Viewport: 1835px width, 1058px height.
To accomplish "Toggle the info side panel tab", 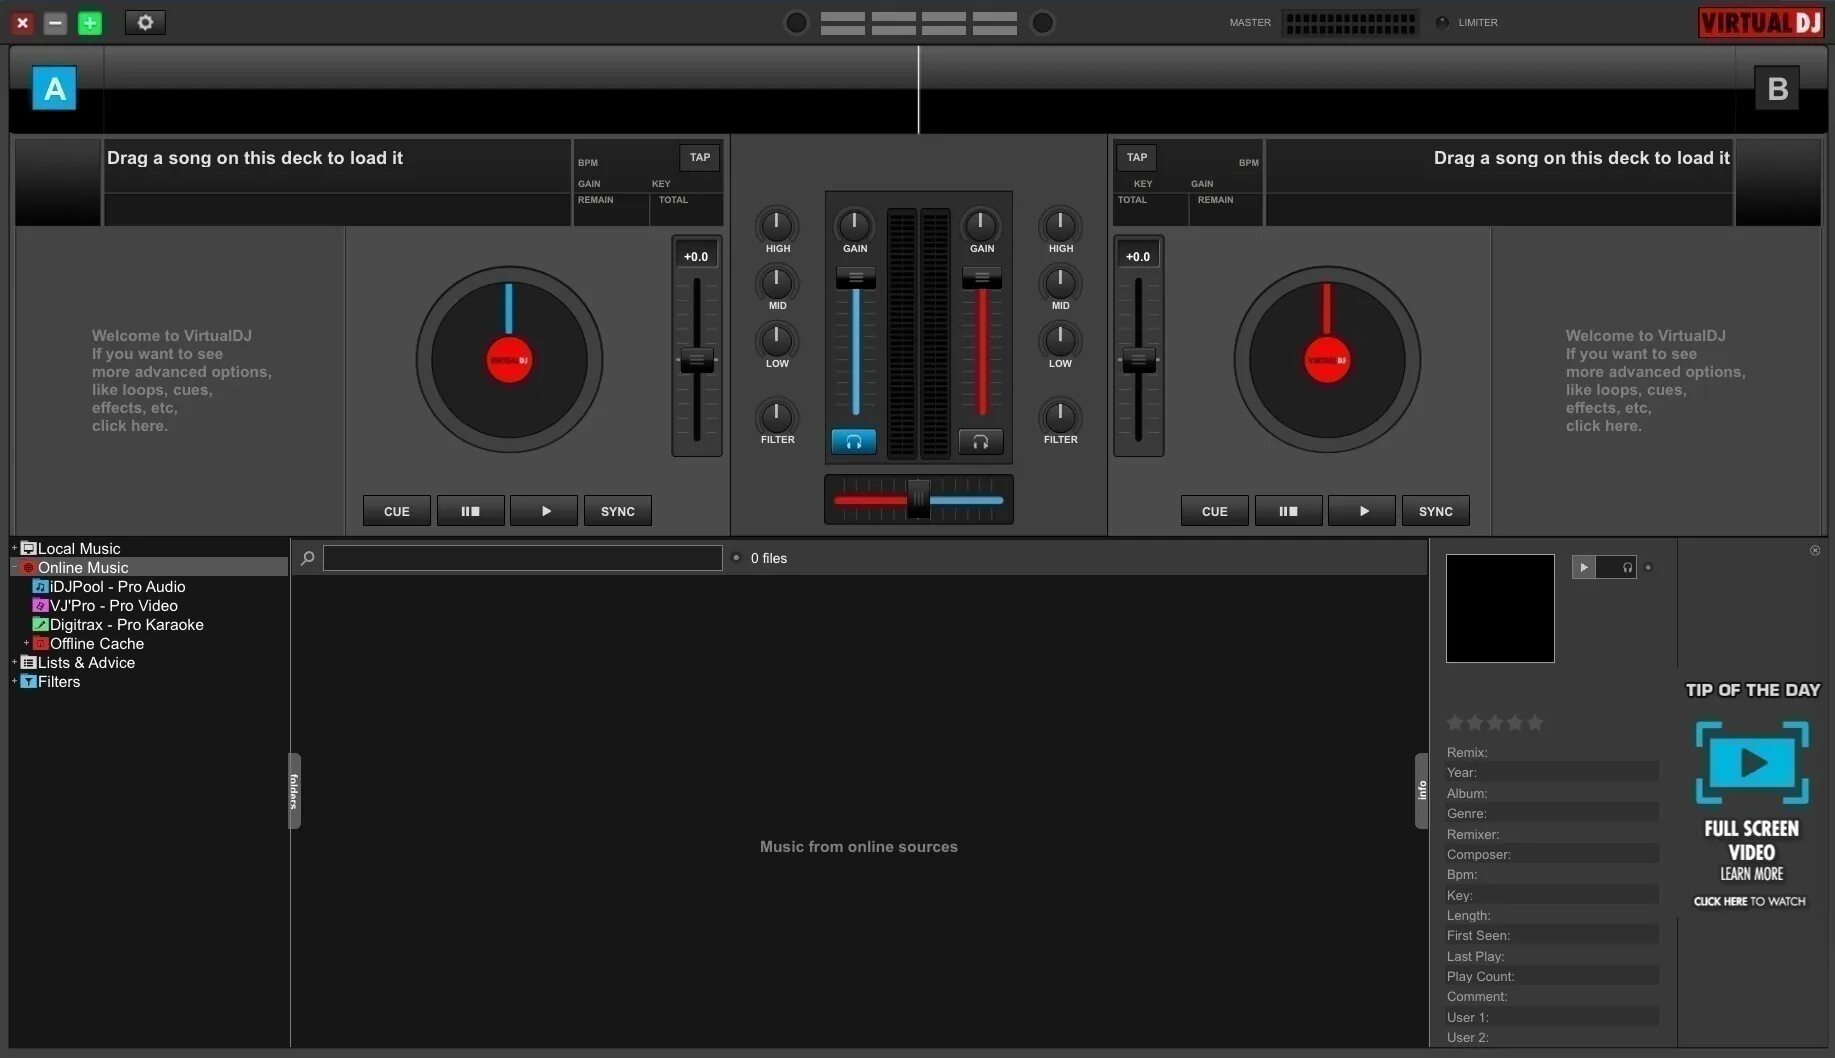I will (x=1422, y=791).
